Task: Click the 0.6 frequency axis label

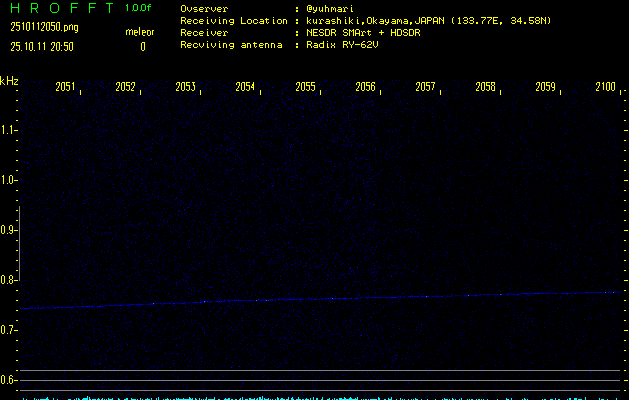Action: tap(9, 380)
